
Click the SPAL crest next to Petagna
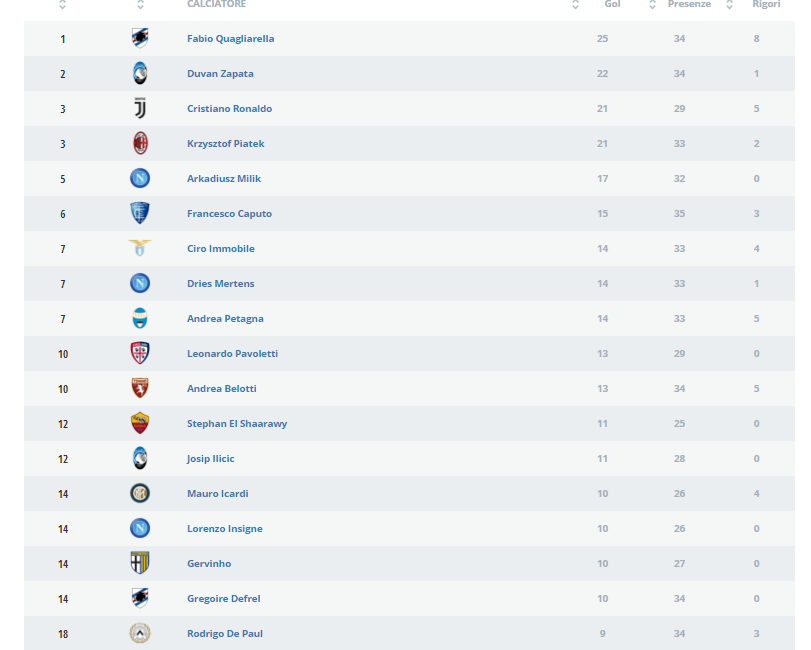(140, 318)
